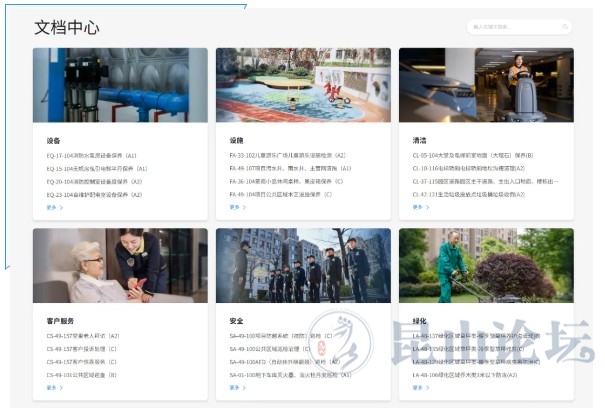Show 更多 in the 绿化 card

click(x=420, y=387)
